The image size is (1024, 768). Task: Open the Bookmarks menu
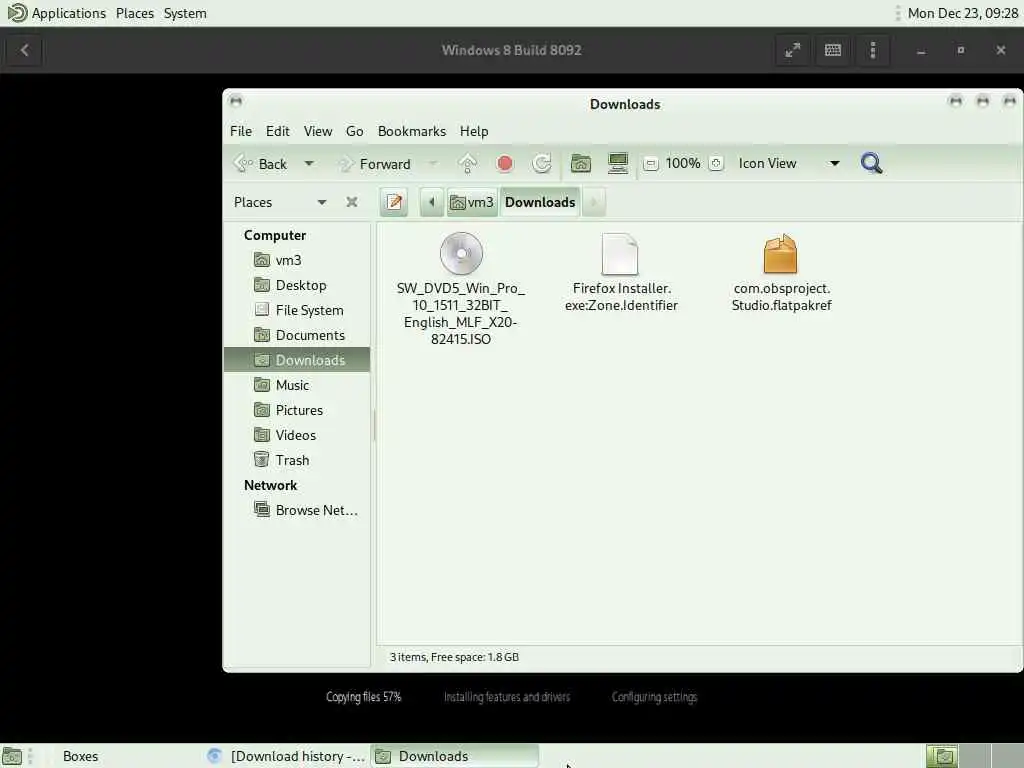[411, 131]
